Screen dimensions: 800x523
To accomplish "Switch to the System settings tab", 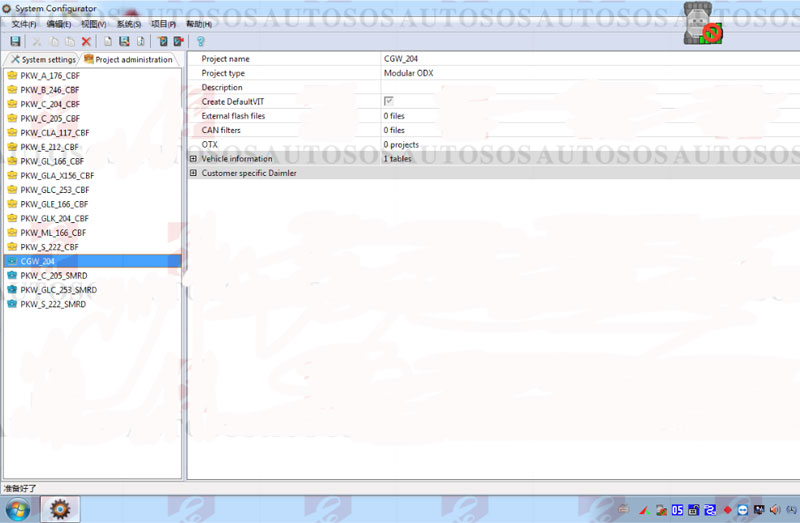I will click(43, 60).
